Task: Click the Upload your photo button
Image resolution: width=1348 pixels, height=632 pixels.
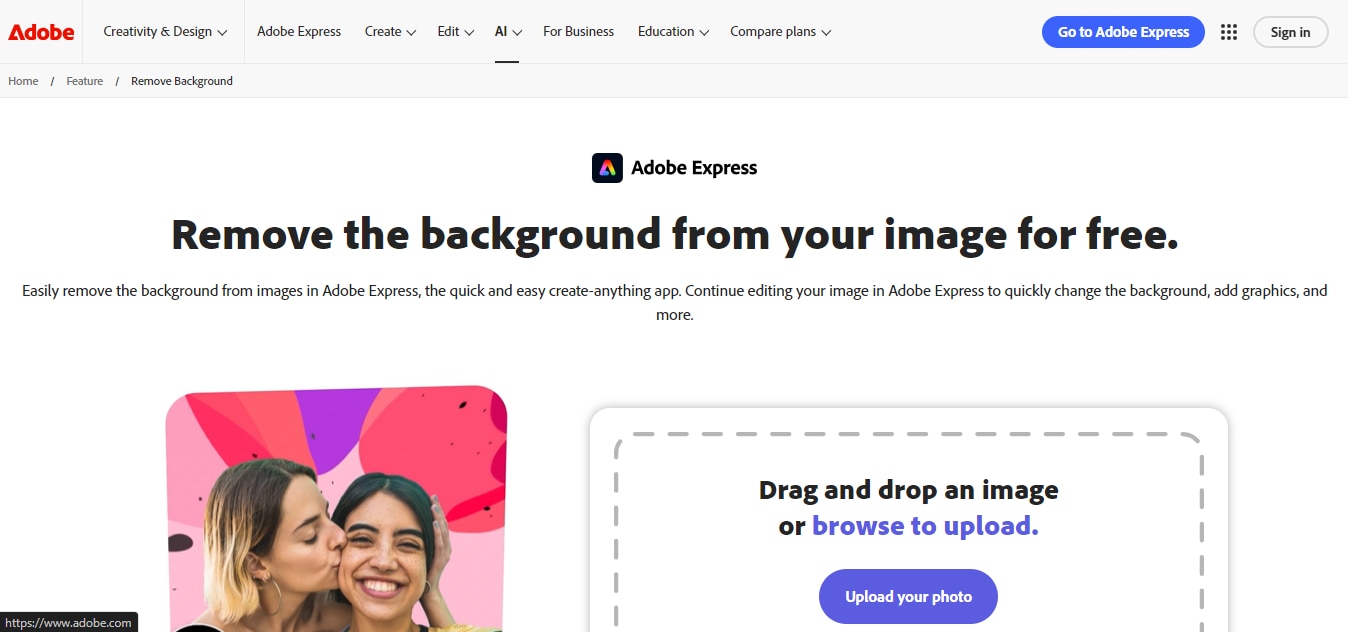Action: (908, 596)
